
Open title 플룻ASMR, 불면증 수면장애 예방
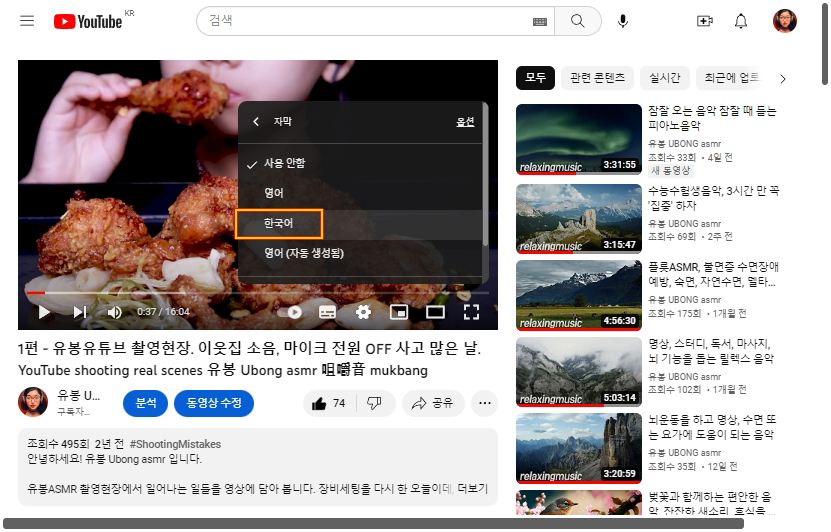coord(713,274)
